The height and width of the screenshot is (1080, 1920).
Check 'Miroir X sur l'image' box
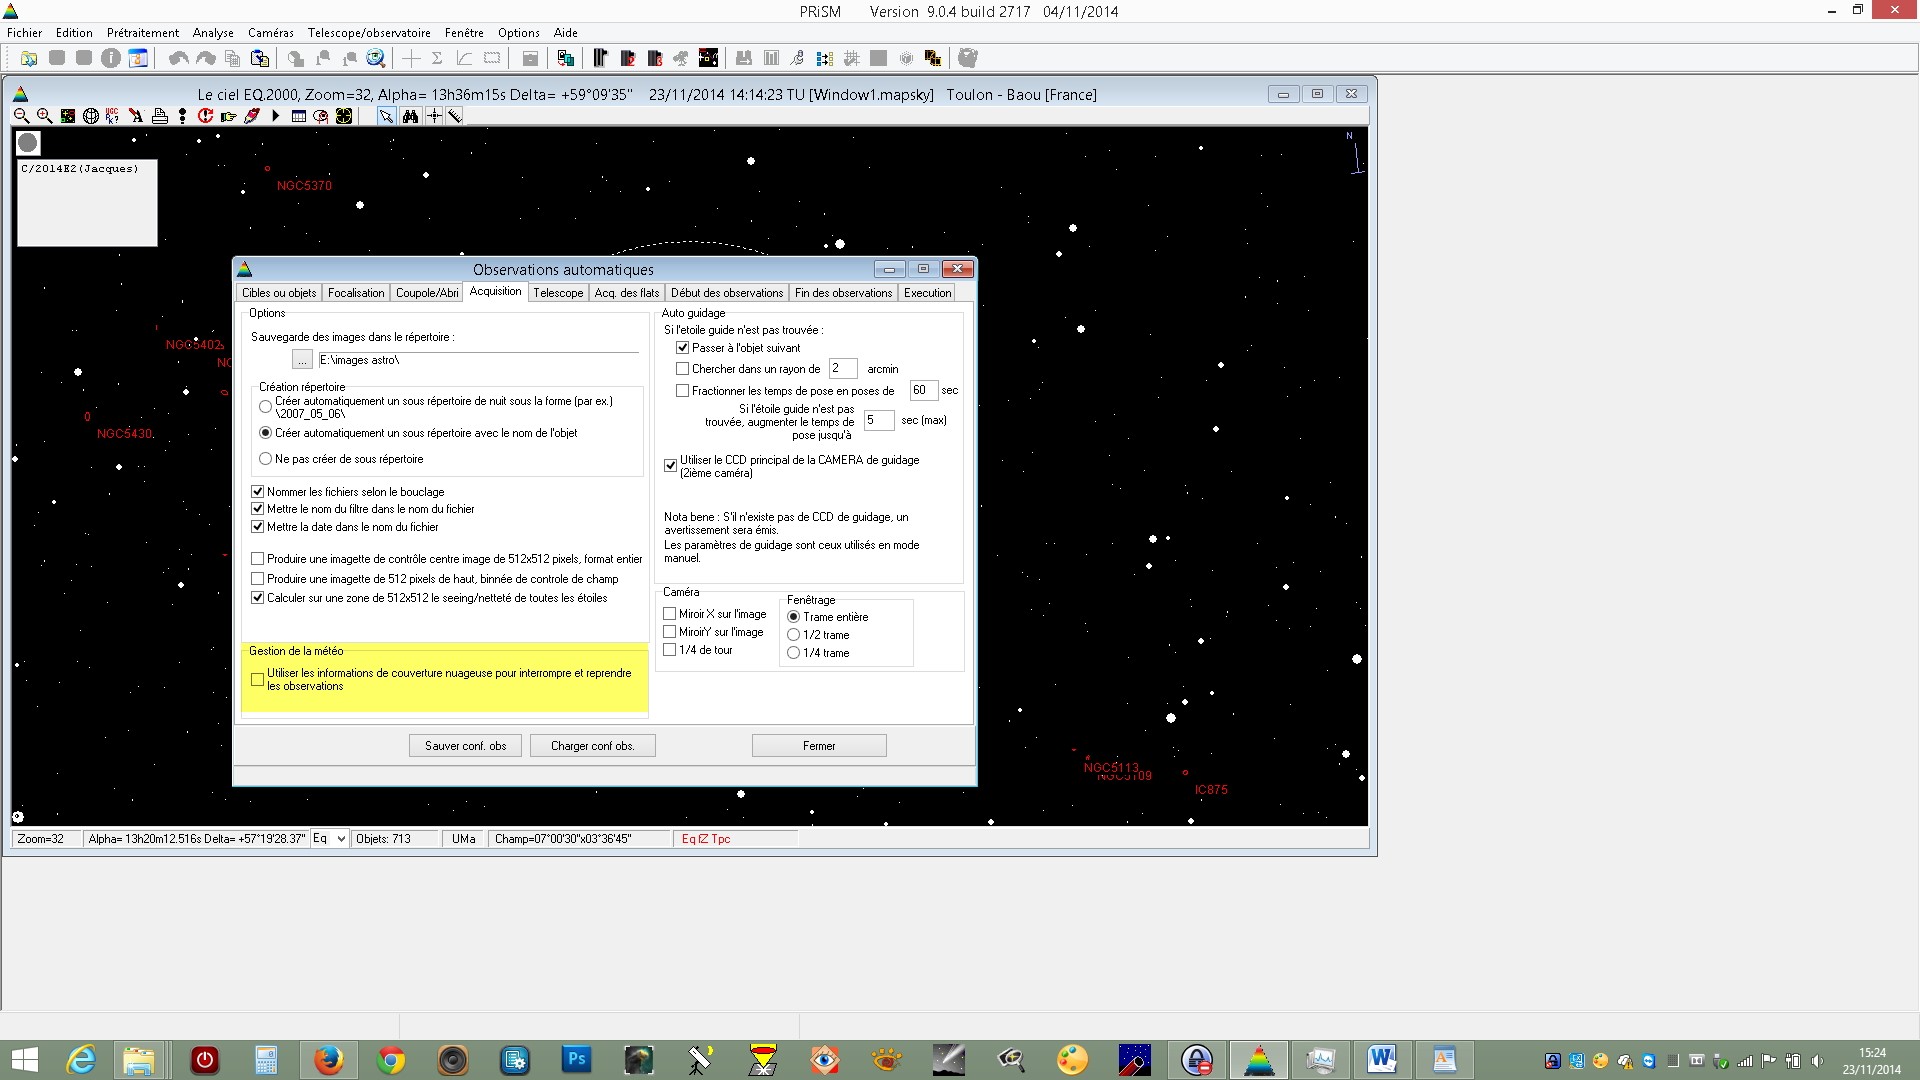point(670,614)
